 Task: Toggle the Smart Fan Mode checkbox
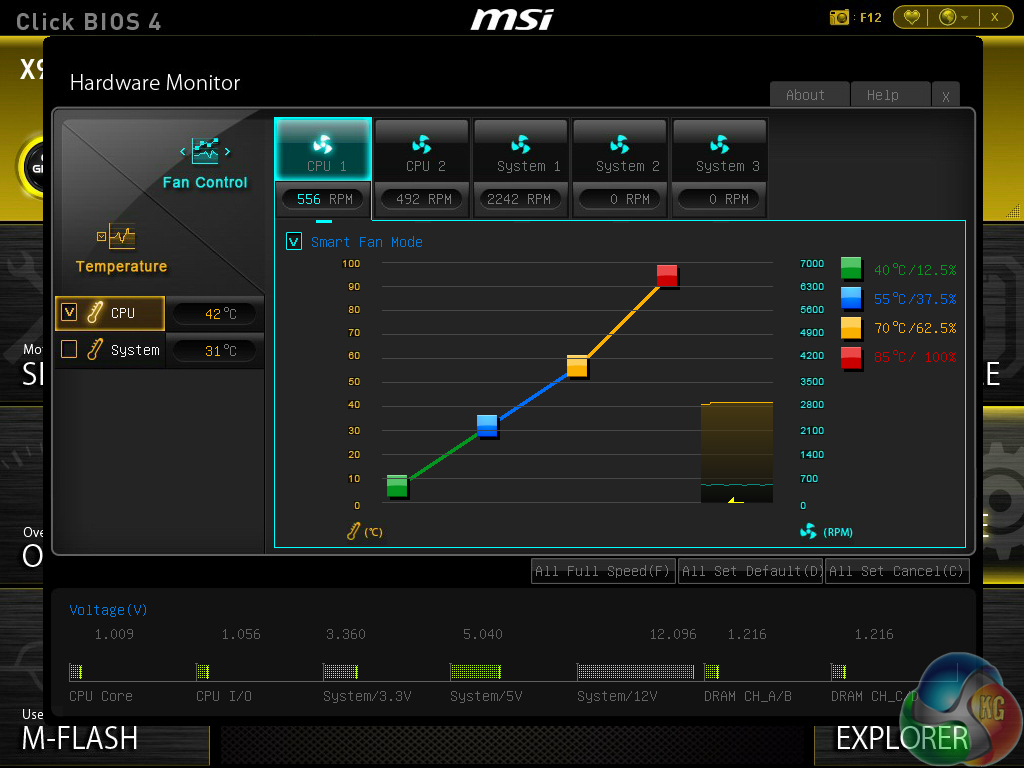[294, 242]
